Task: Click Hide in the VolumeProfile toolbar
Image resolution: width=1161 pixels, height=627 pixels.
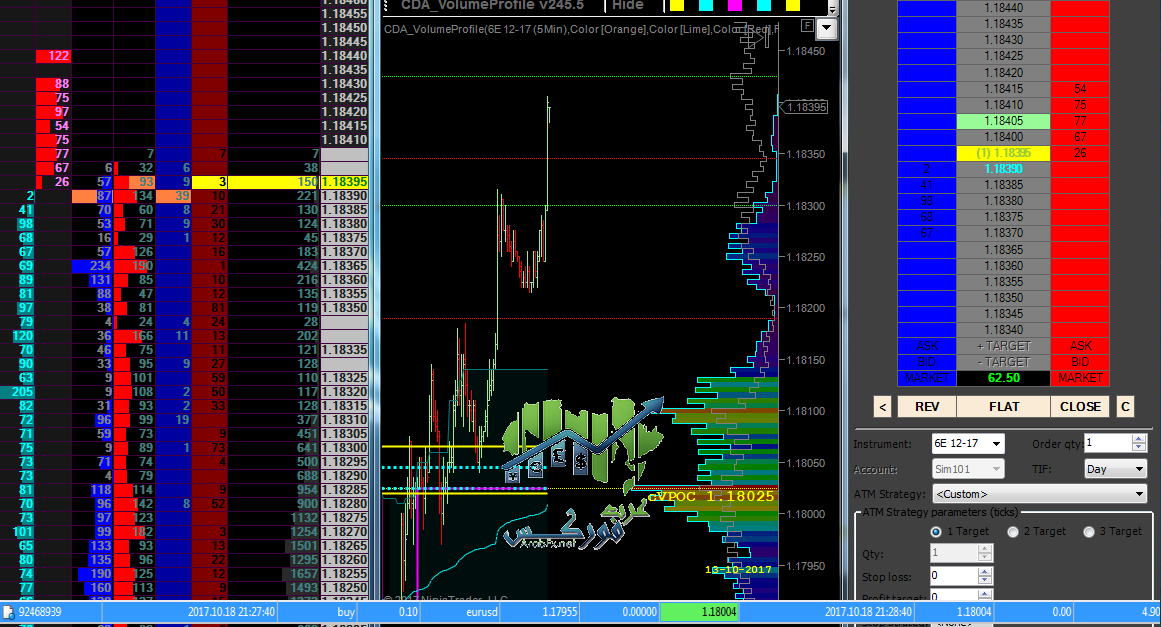Action: pyautogui.click(x=627, y=6)
